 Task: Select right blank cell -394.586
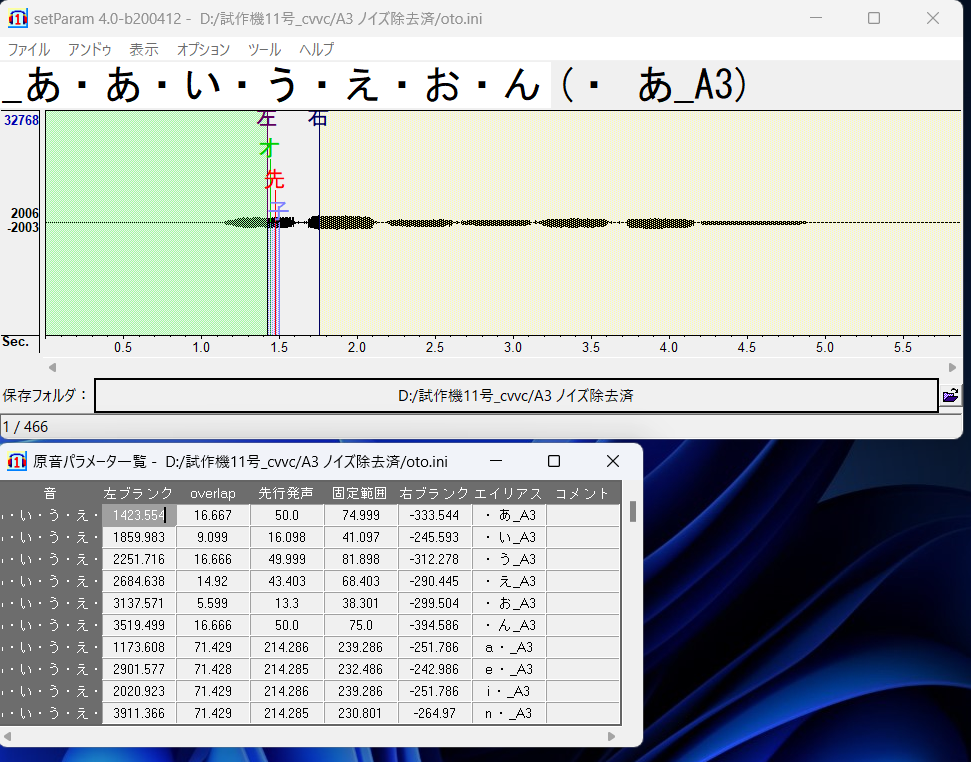tap(435, 625)
